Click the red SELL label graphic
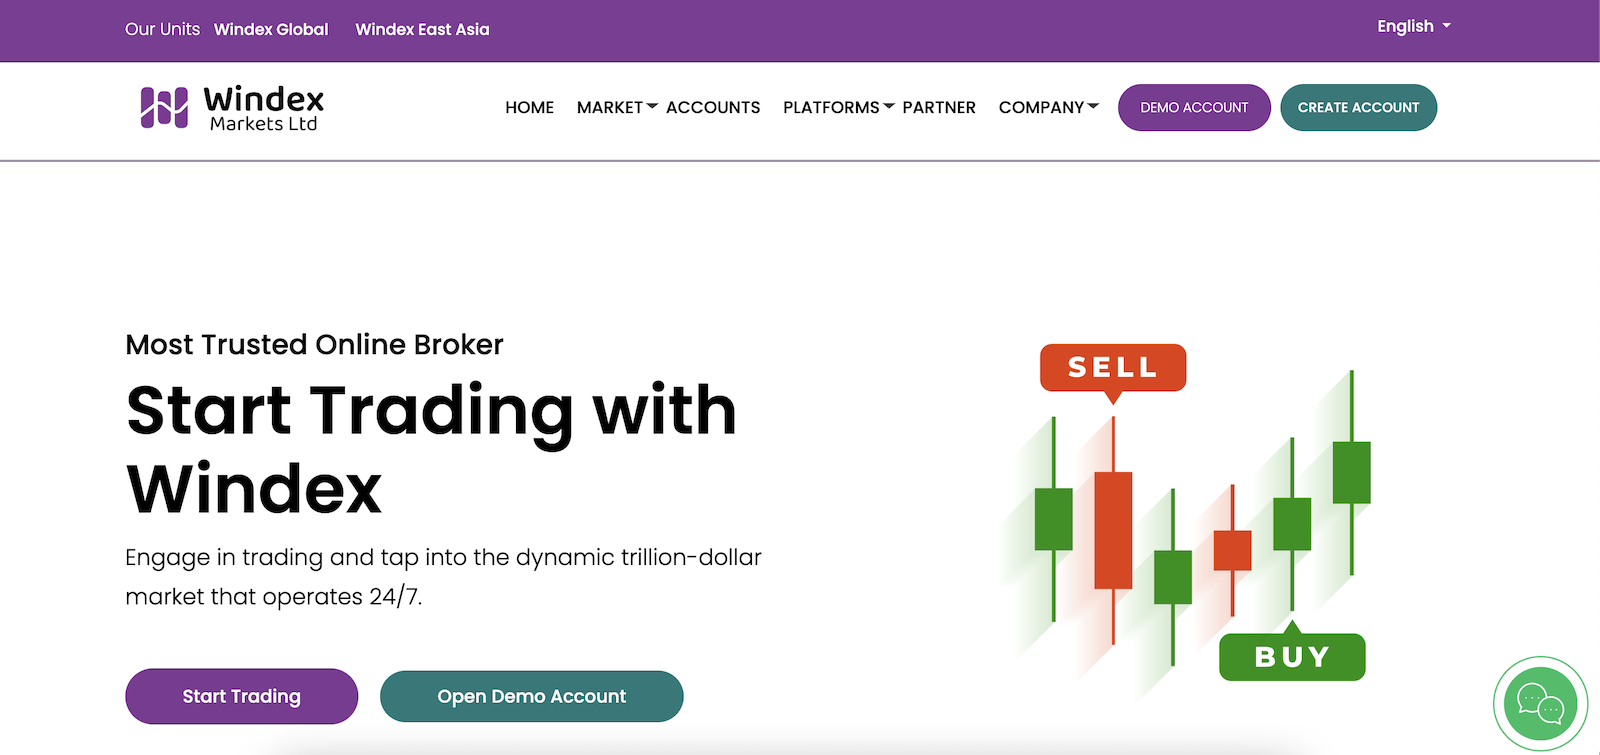This screenshot has width=1600, height=755. [x=1113, y=368]
